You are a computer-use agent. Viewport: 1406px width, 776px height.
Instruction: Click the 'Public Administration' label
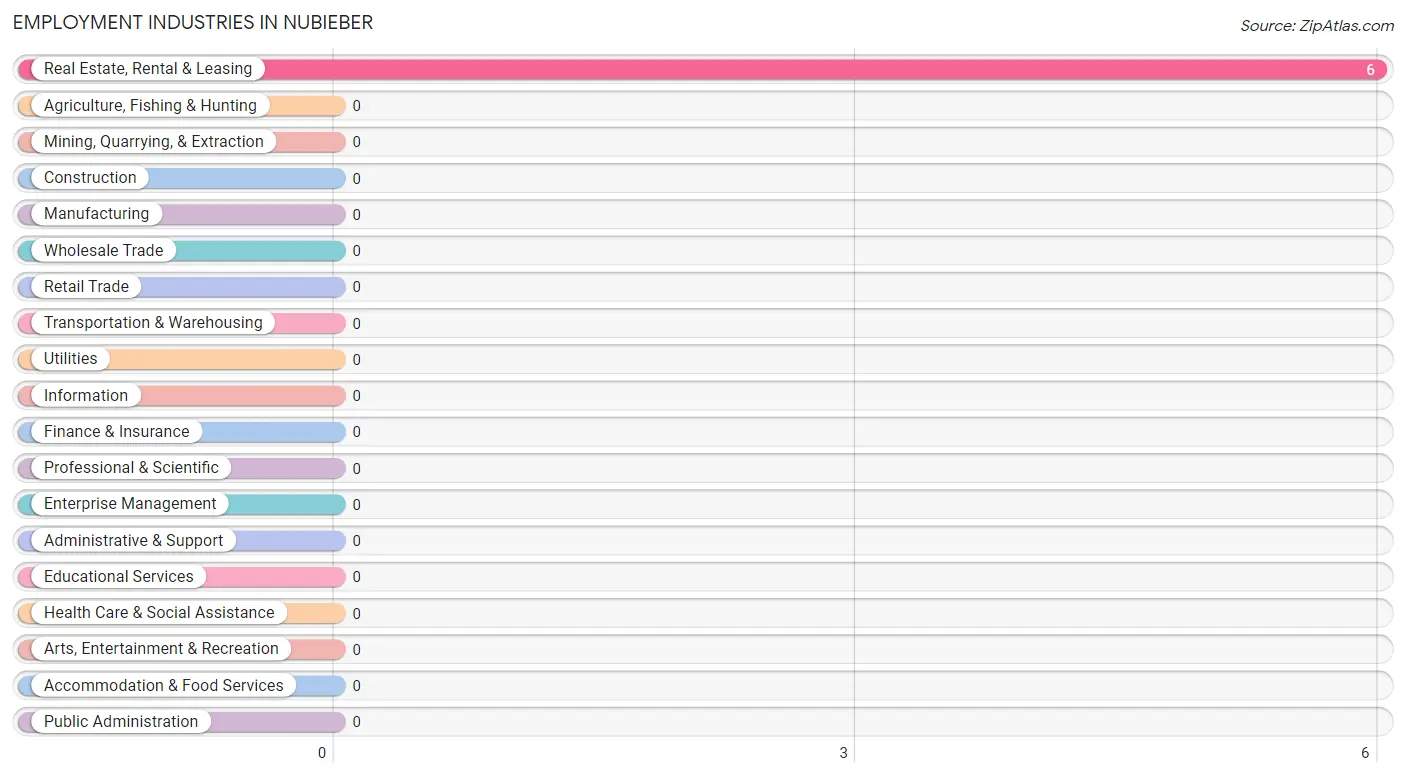(x=121, y=721)
